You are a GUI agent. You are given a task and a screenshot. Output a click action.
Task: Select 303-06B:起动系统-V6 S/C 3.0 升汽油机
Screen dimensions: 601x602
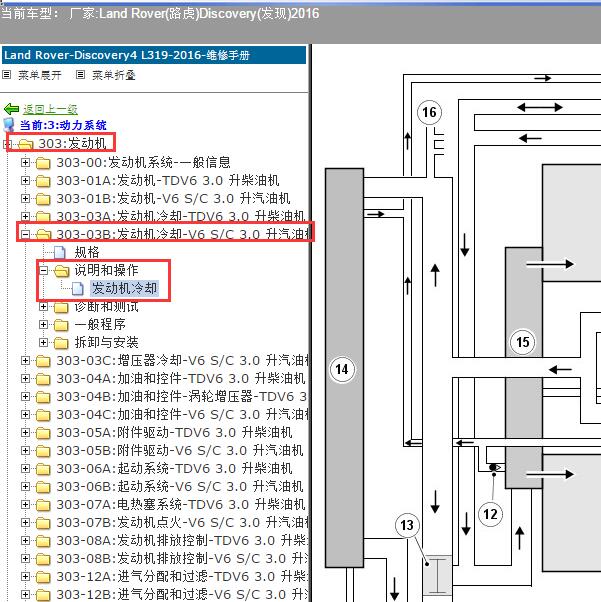tap(180, 487)
